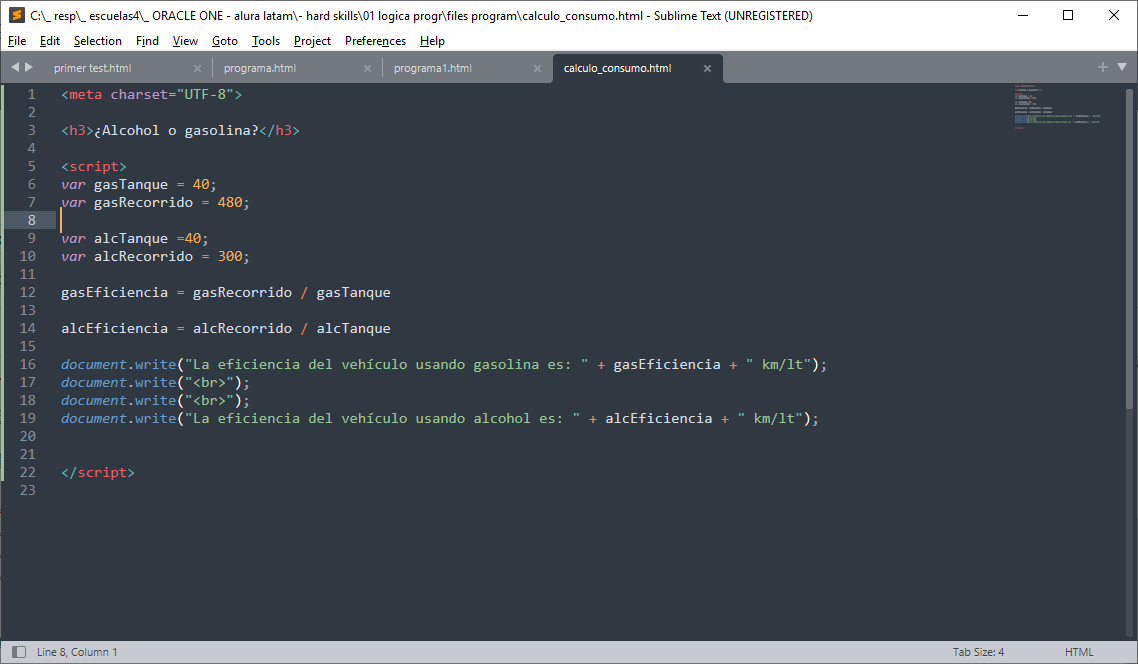Open the Help menu
This screenshot has width=1138, height=664.
tap(432, 41)
